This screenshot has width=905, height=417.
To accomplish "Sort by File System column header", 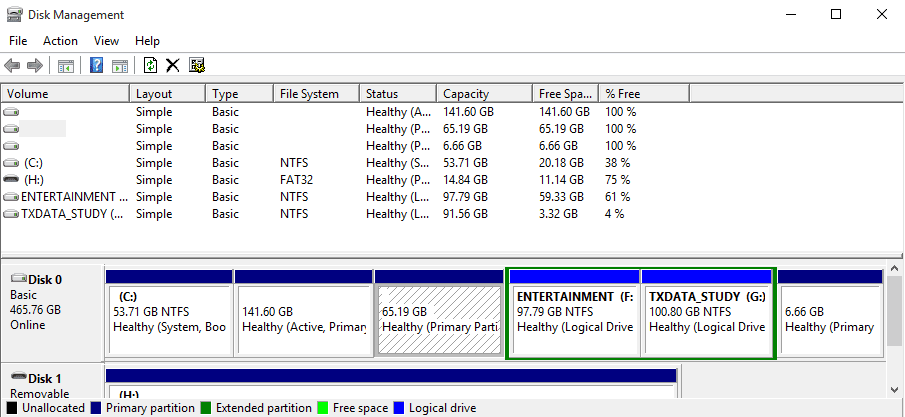I will [316, 94].
